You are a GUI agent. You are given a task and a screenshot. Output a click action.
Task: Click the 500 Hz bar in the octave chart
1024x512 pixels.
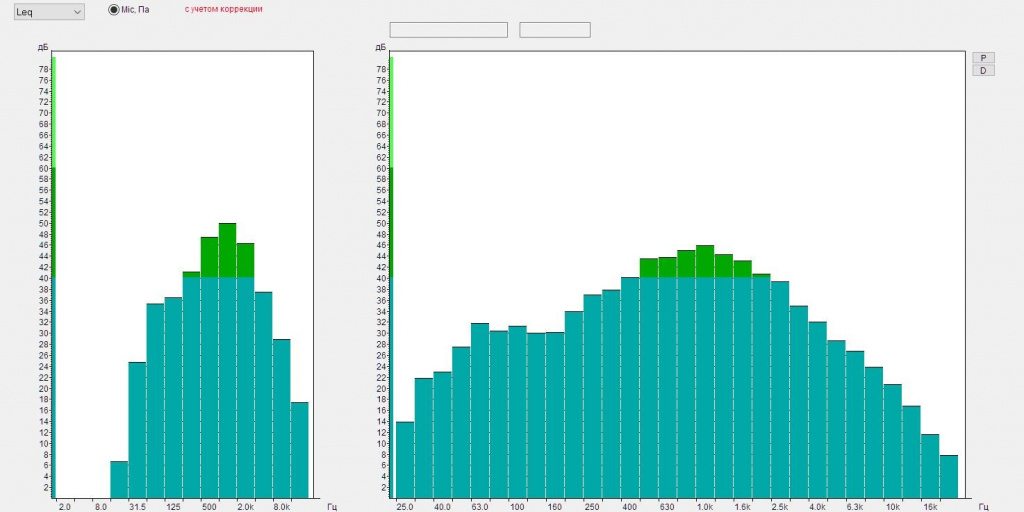coord(210,368)
